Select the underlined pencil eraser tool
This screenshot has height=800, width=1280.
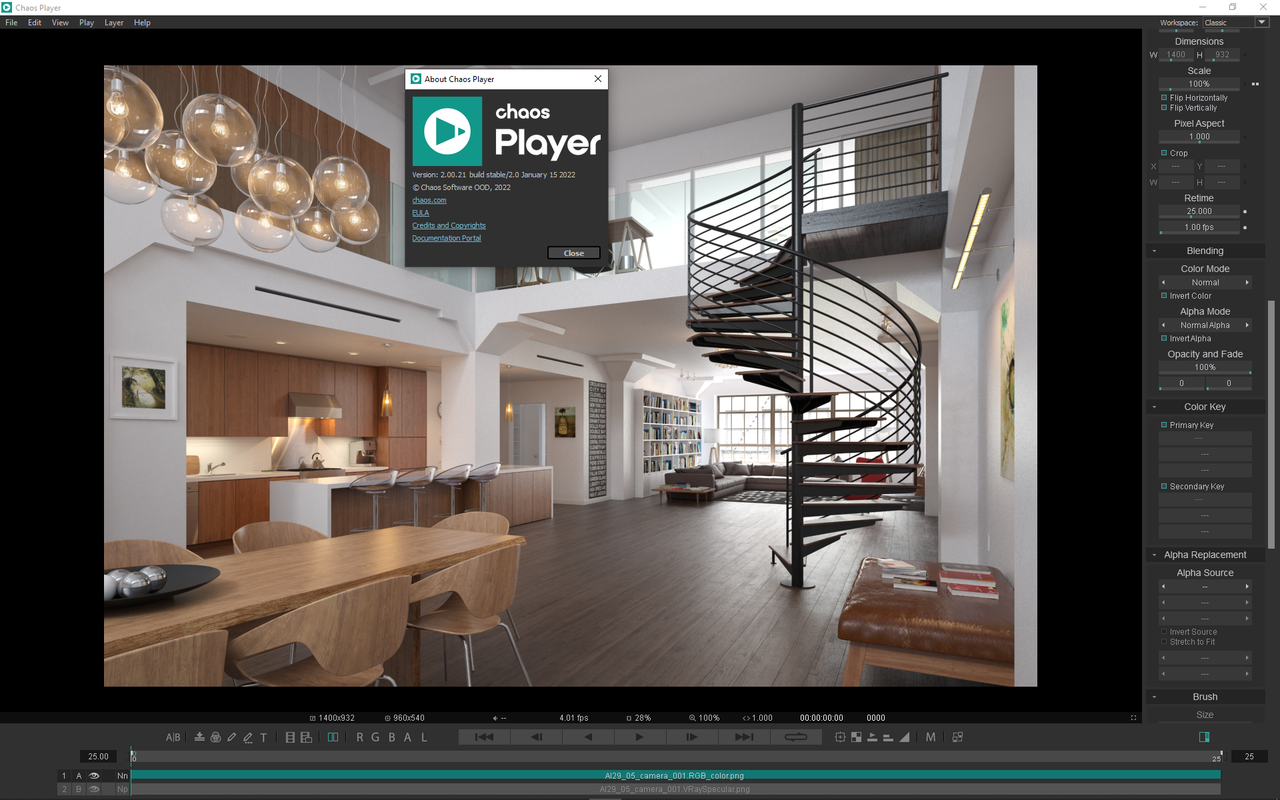click(248, 737)
